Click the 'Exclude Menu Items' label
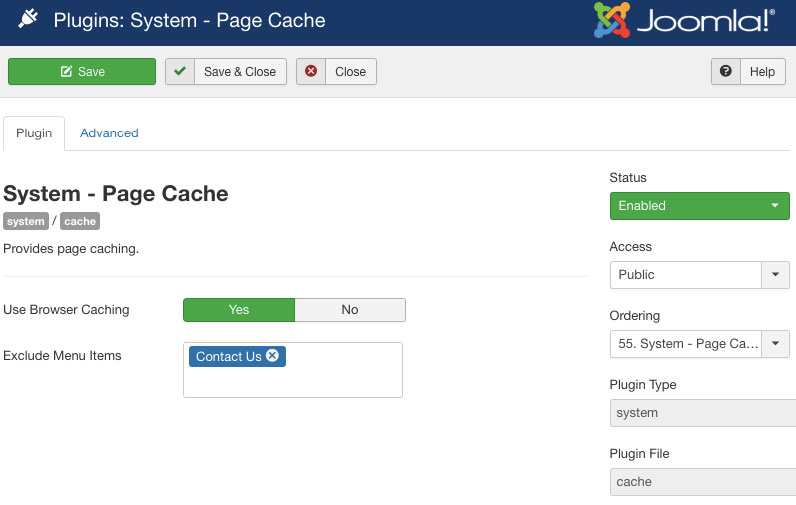The image size is (796, 505). (62, 356)
